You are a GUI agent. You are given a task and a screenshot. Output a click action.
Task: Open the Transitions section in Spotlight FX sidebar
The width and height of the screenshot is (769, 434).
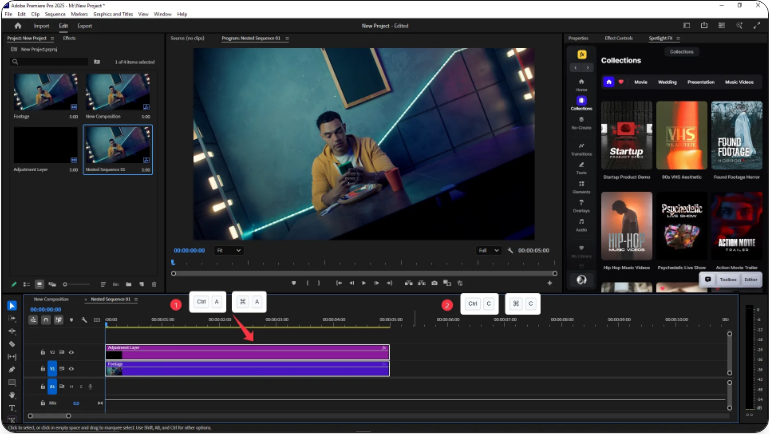click(581, 150)
